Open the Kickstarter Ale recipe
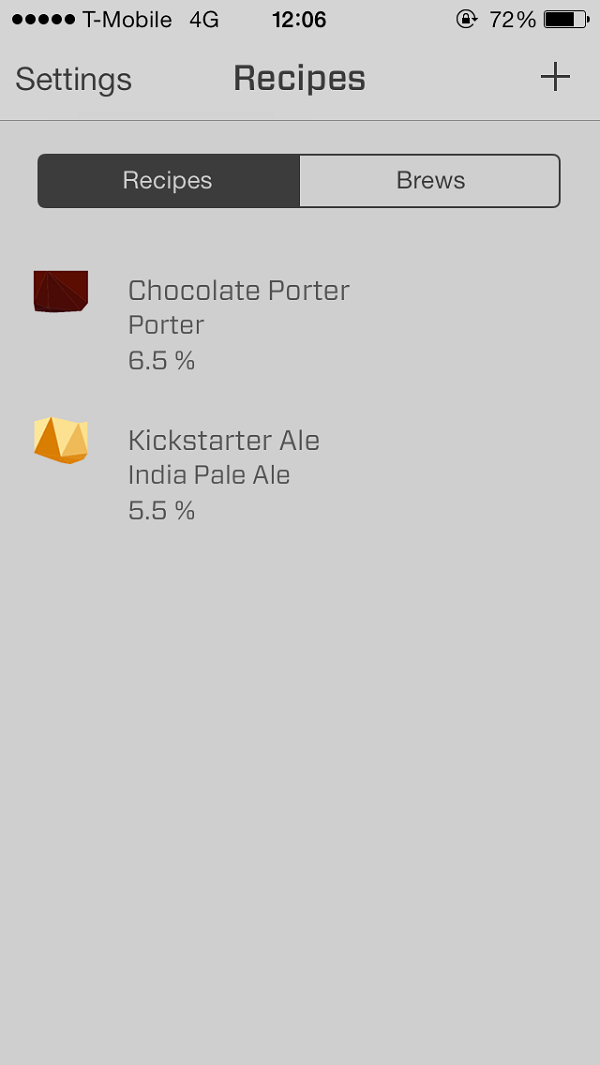This screenshot has width=600, height=1065. pyautogui.click(x=224, y=441)
